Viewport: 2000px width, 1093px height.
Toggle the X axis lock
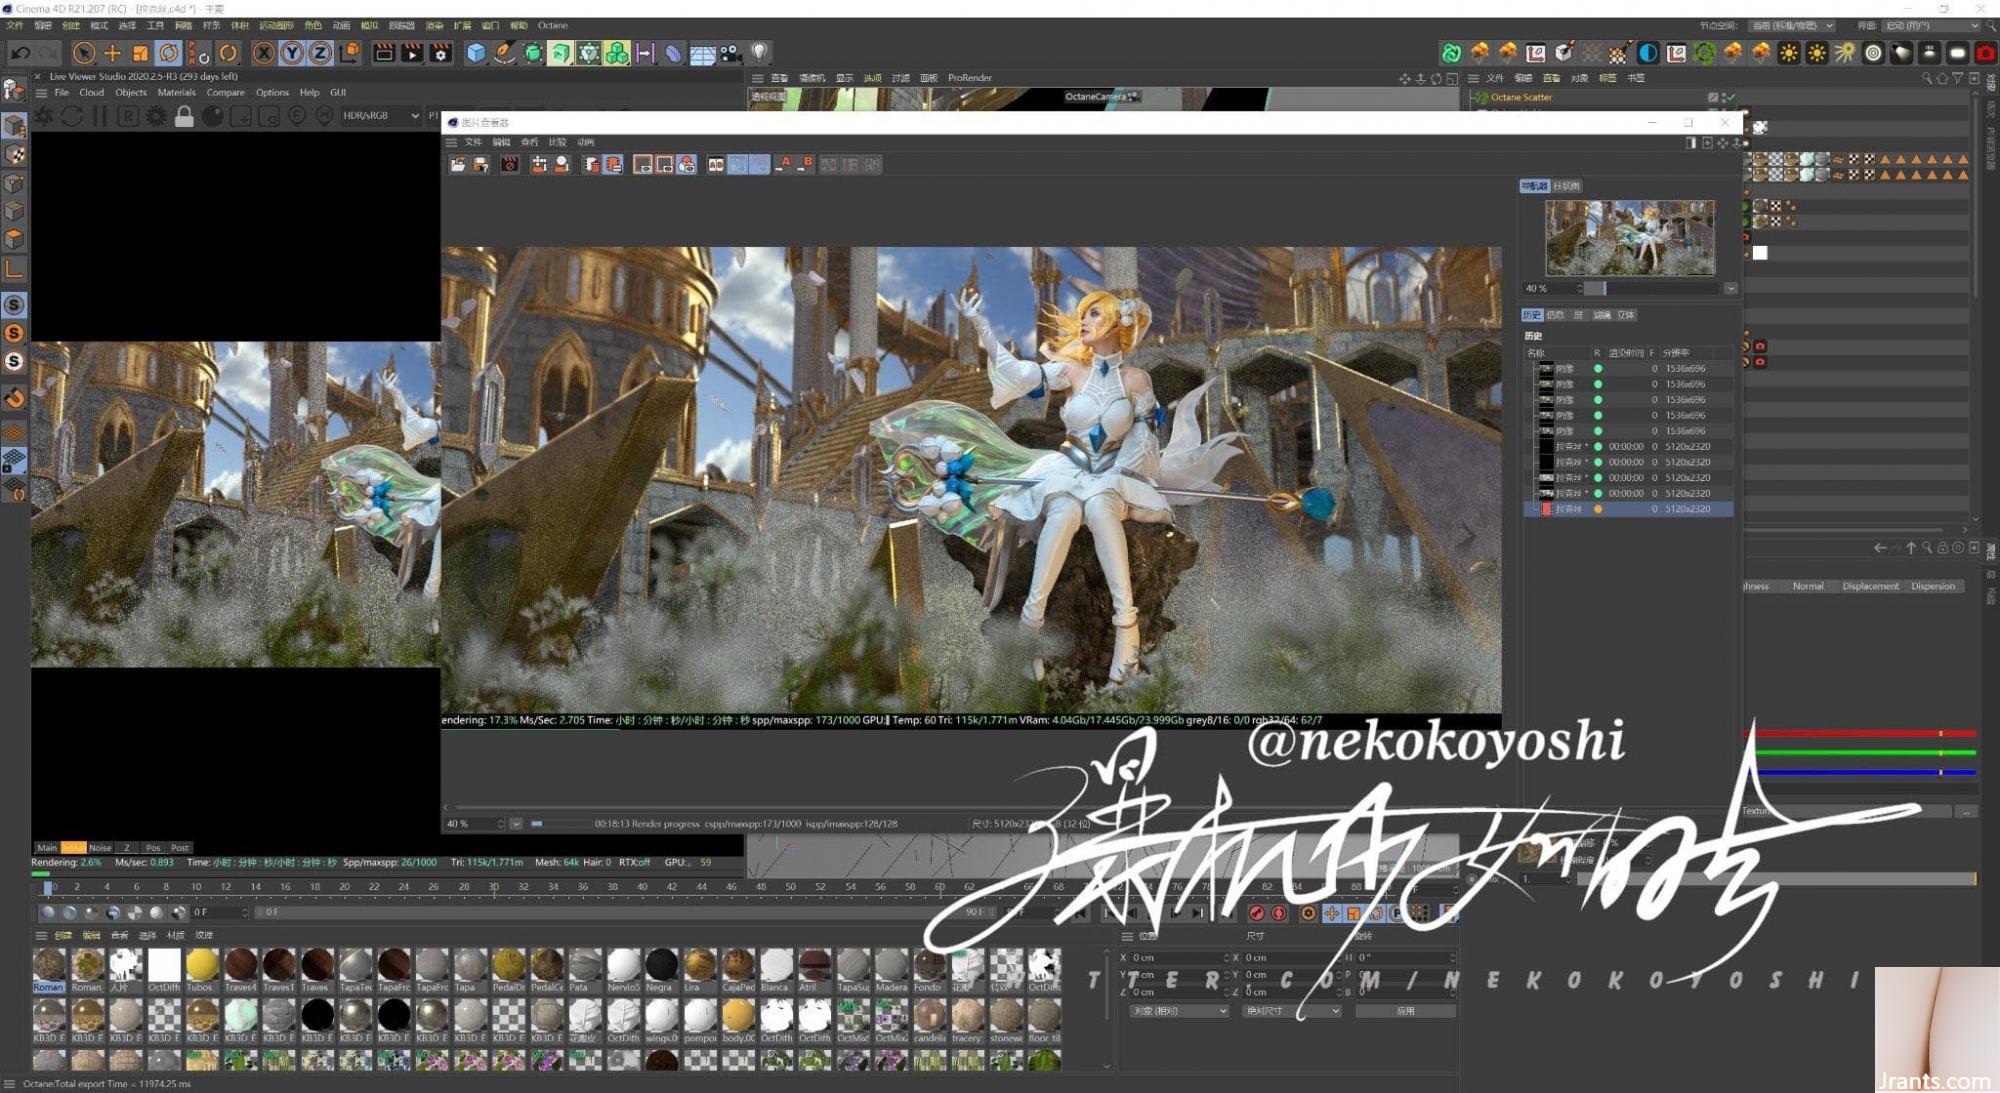pyautogui.click(x=263, y=53)
